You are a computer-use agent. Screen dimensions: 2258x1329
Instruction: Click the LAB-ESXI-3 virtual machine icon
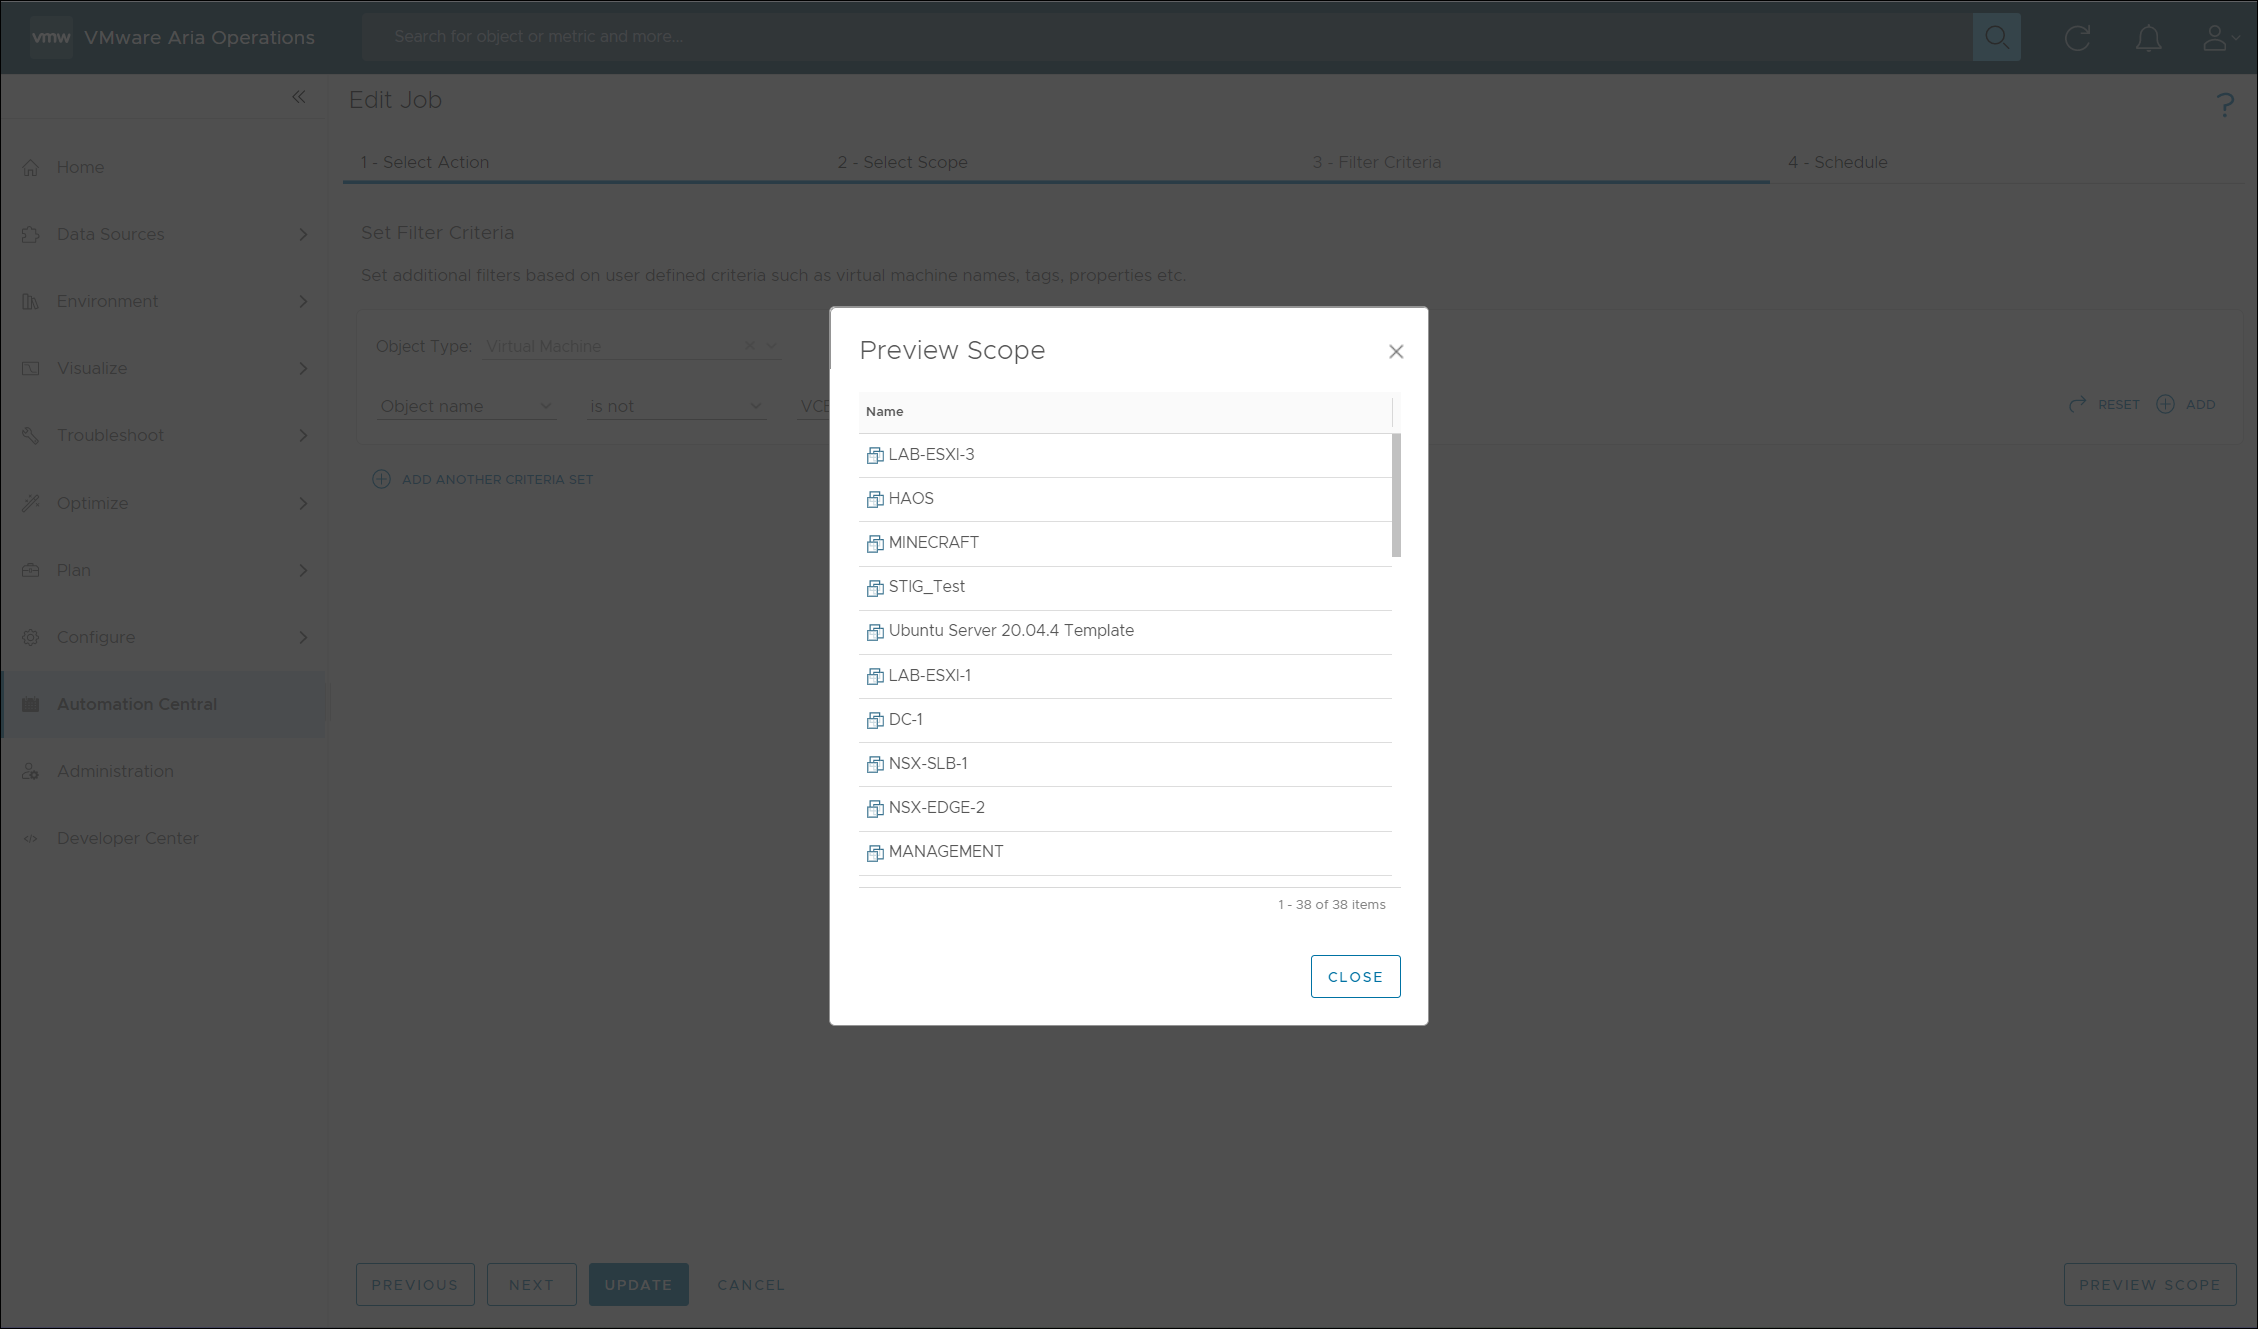point(875,455)
